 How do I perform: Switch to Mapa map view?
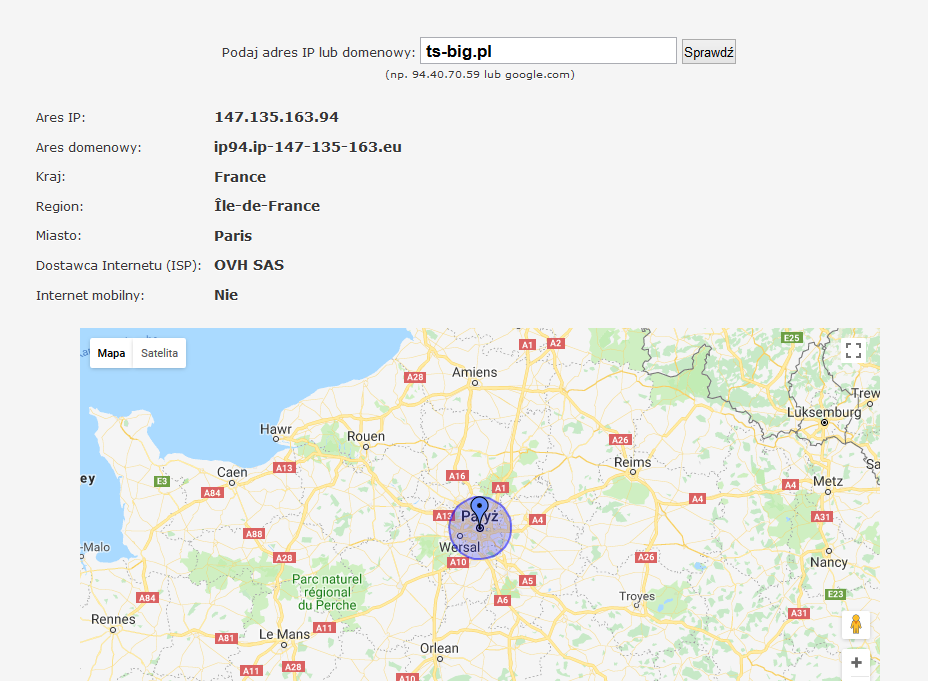point(111,353)
